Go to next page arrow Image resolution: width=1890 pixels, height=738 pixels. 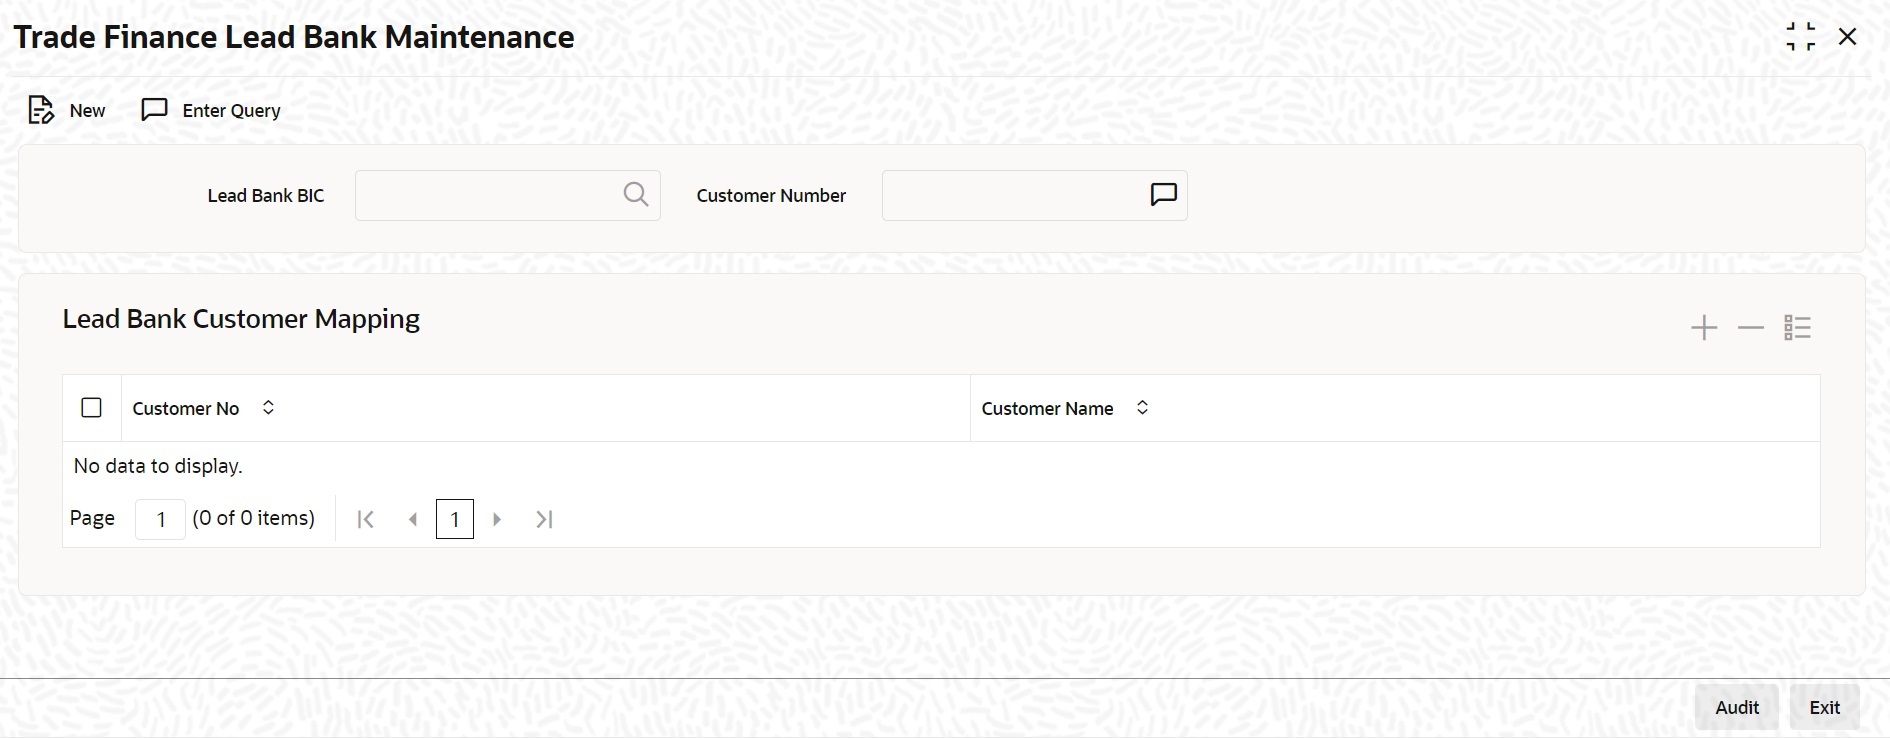(x=497, y=519)
